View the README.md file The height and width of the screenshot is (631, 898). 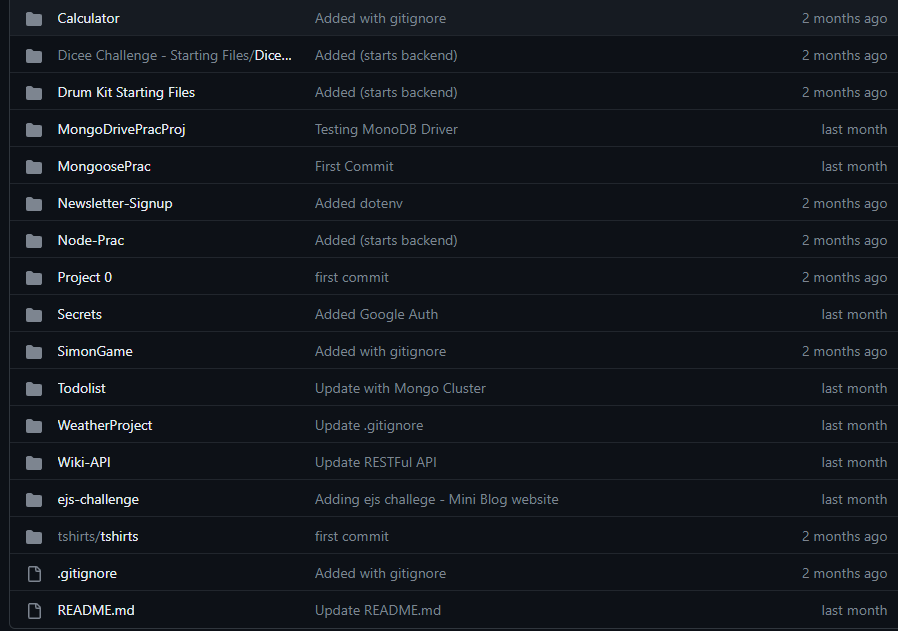[x=96, y=610]
